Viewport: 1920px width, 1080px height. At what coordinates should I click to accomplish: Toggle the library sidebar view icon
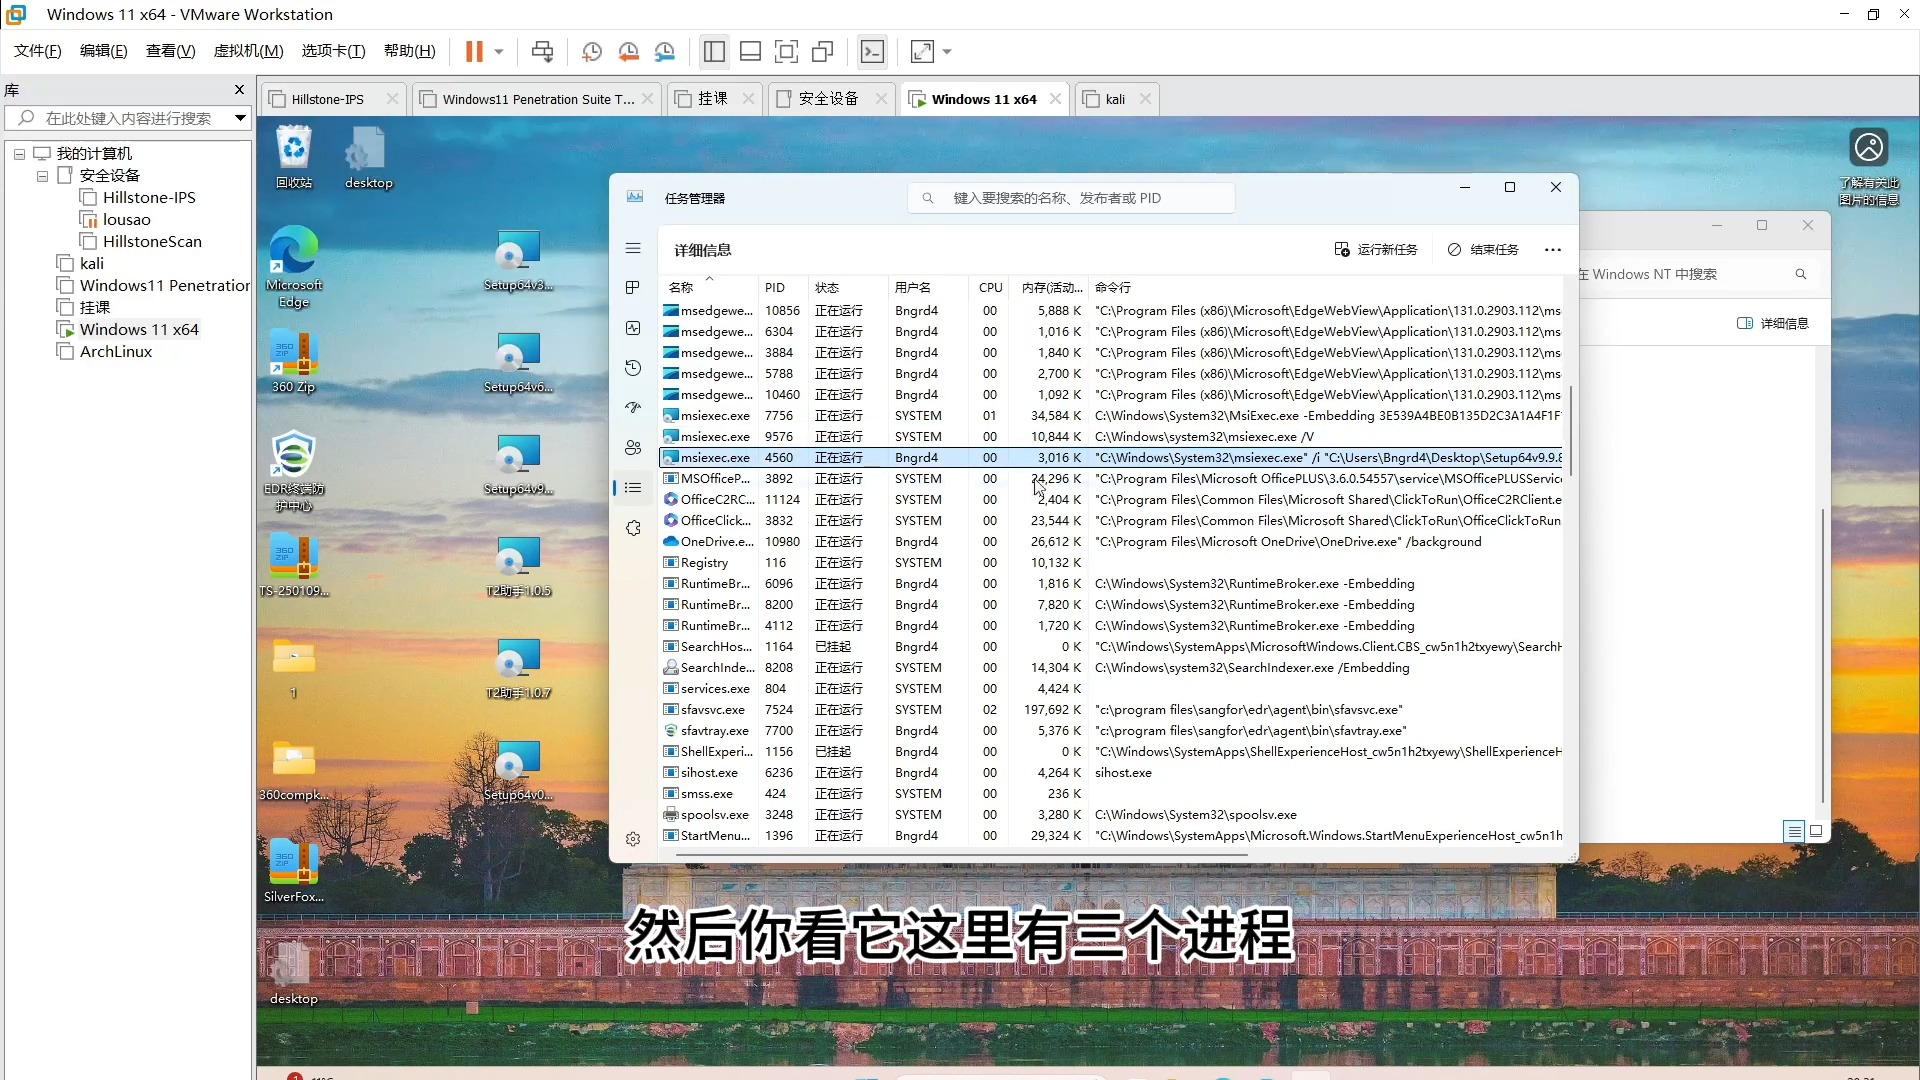point(714,51)
